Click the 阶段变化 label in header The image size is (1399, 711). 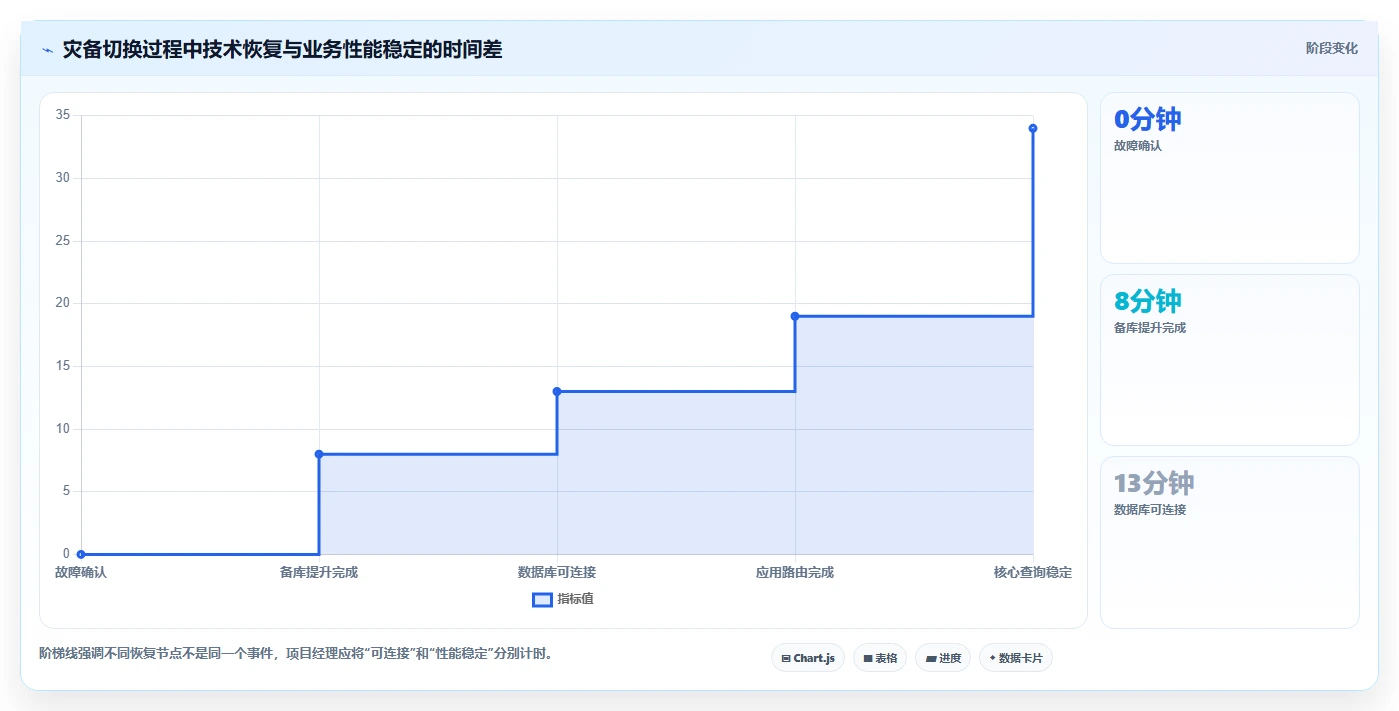click(1332, 48)
